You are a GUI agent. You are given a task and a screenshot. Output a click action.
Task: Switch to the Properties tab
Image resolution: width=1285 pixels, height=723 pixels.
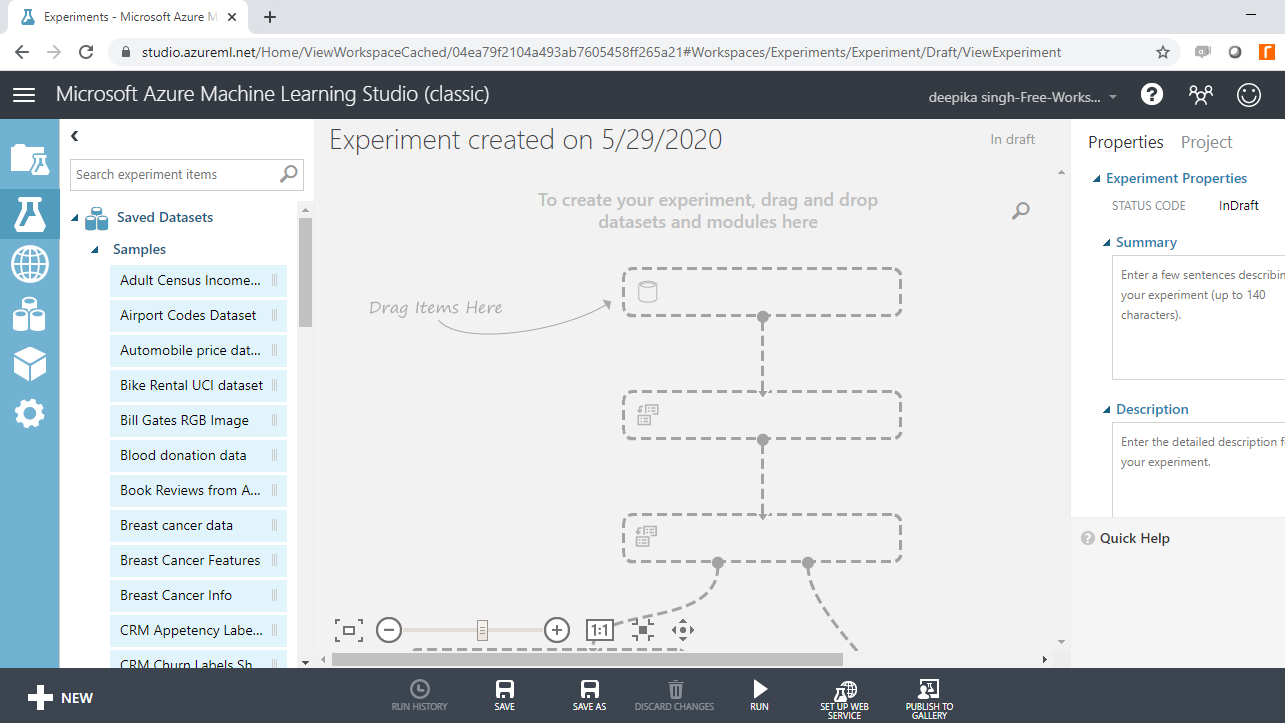[x=1126, y=142]
